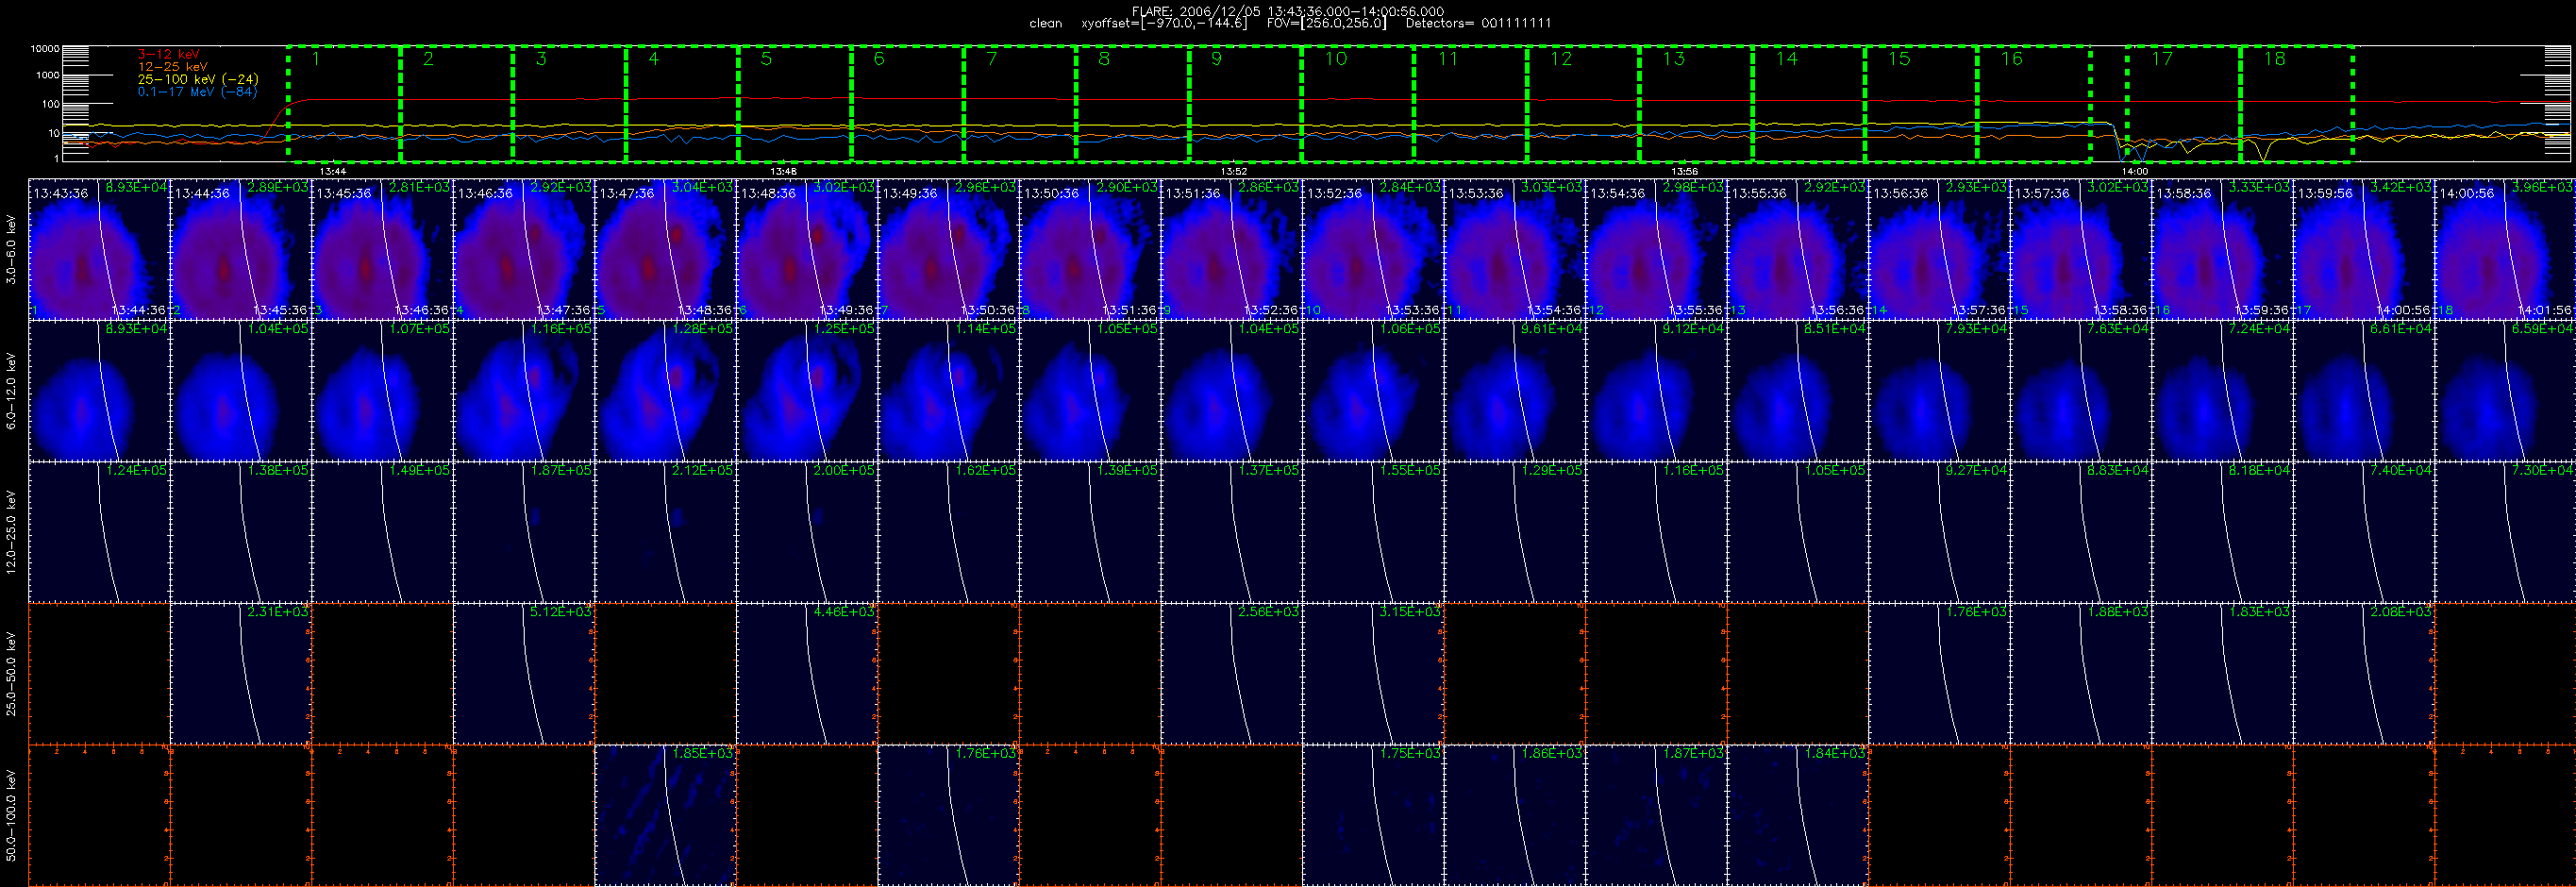Click the 14:00 lightcurve time axis label
This screenshot has width=2576, height=887.
2134,171
